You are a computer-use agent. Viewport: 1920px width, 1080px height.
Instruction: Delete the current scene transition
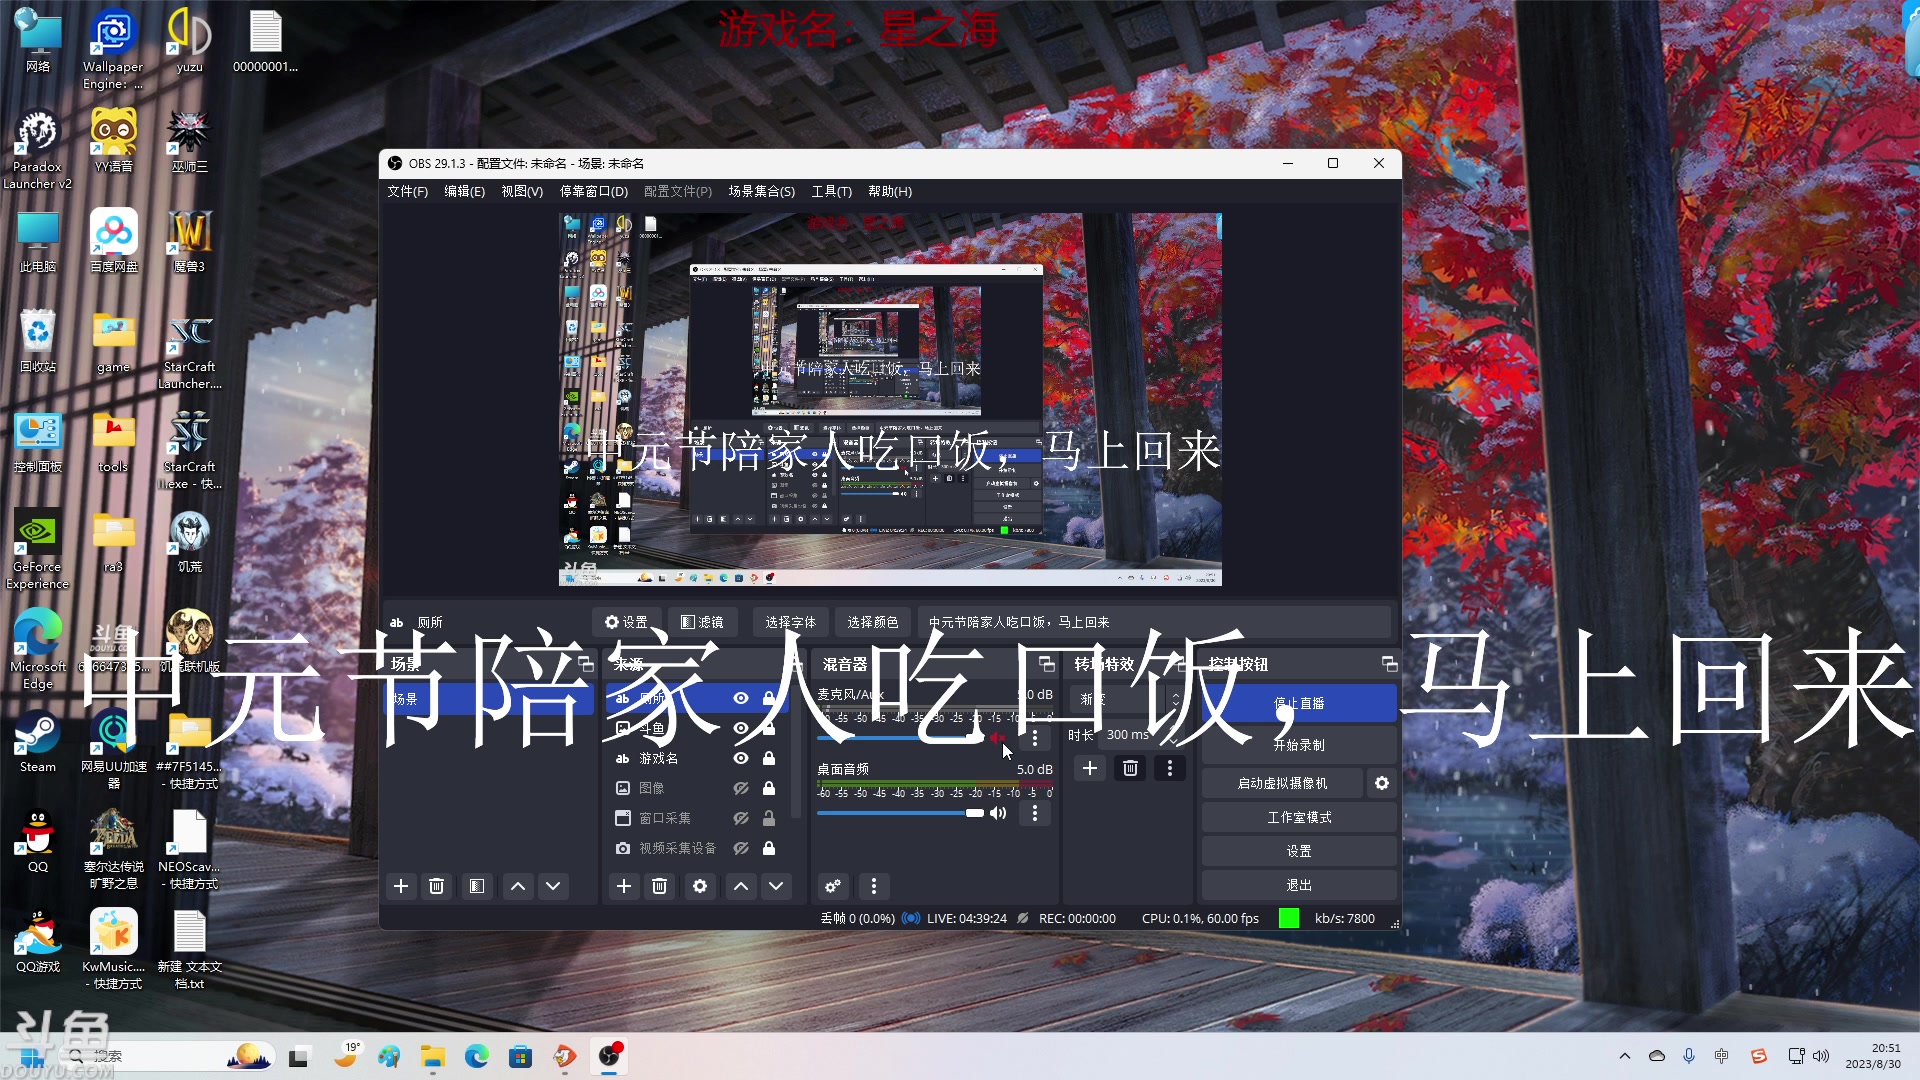click(1130, 768)
